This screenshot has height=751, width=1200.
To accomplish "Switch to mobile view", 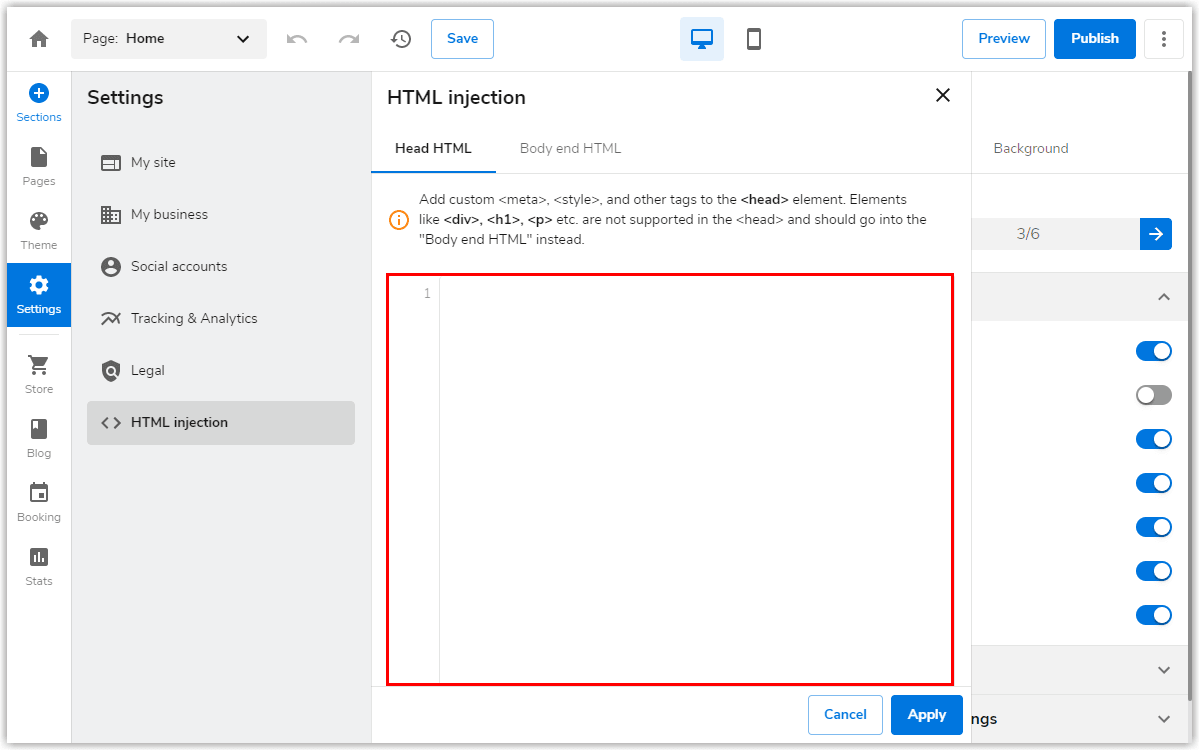I will (754, 39).
